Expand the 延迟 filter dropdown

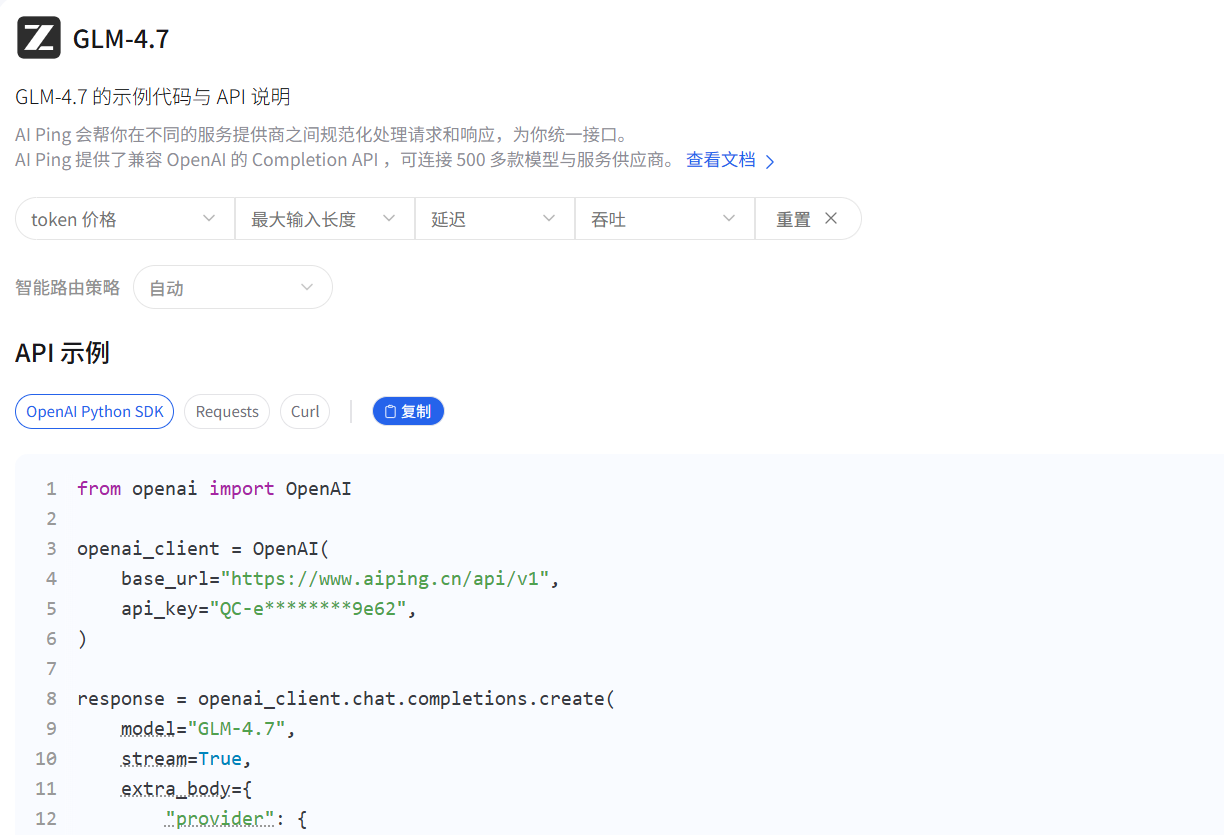coord(495,219)
